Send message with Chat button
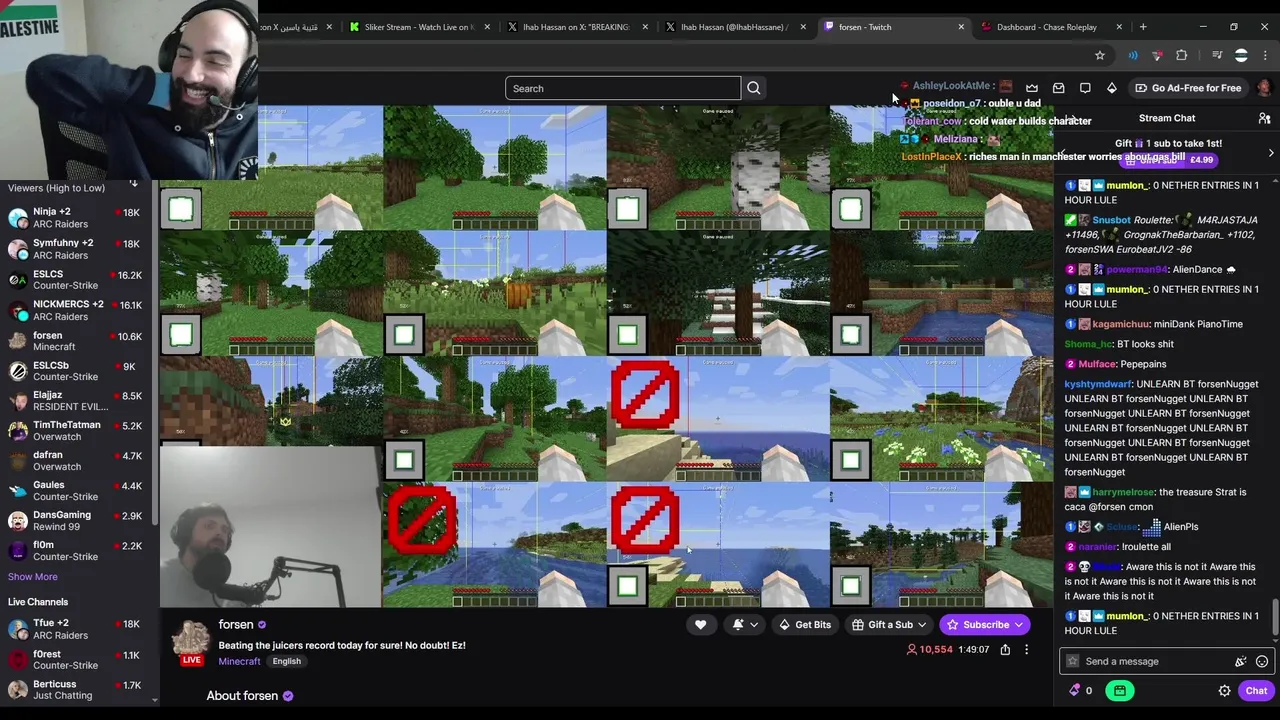Image resolution: width=1280 pixels, height=720 pixels. click(x=1256, y=691)
